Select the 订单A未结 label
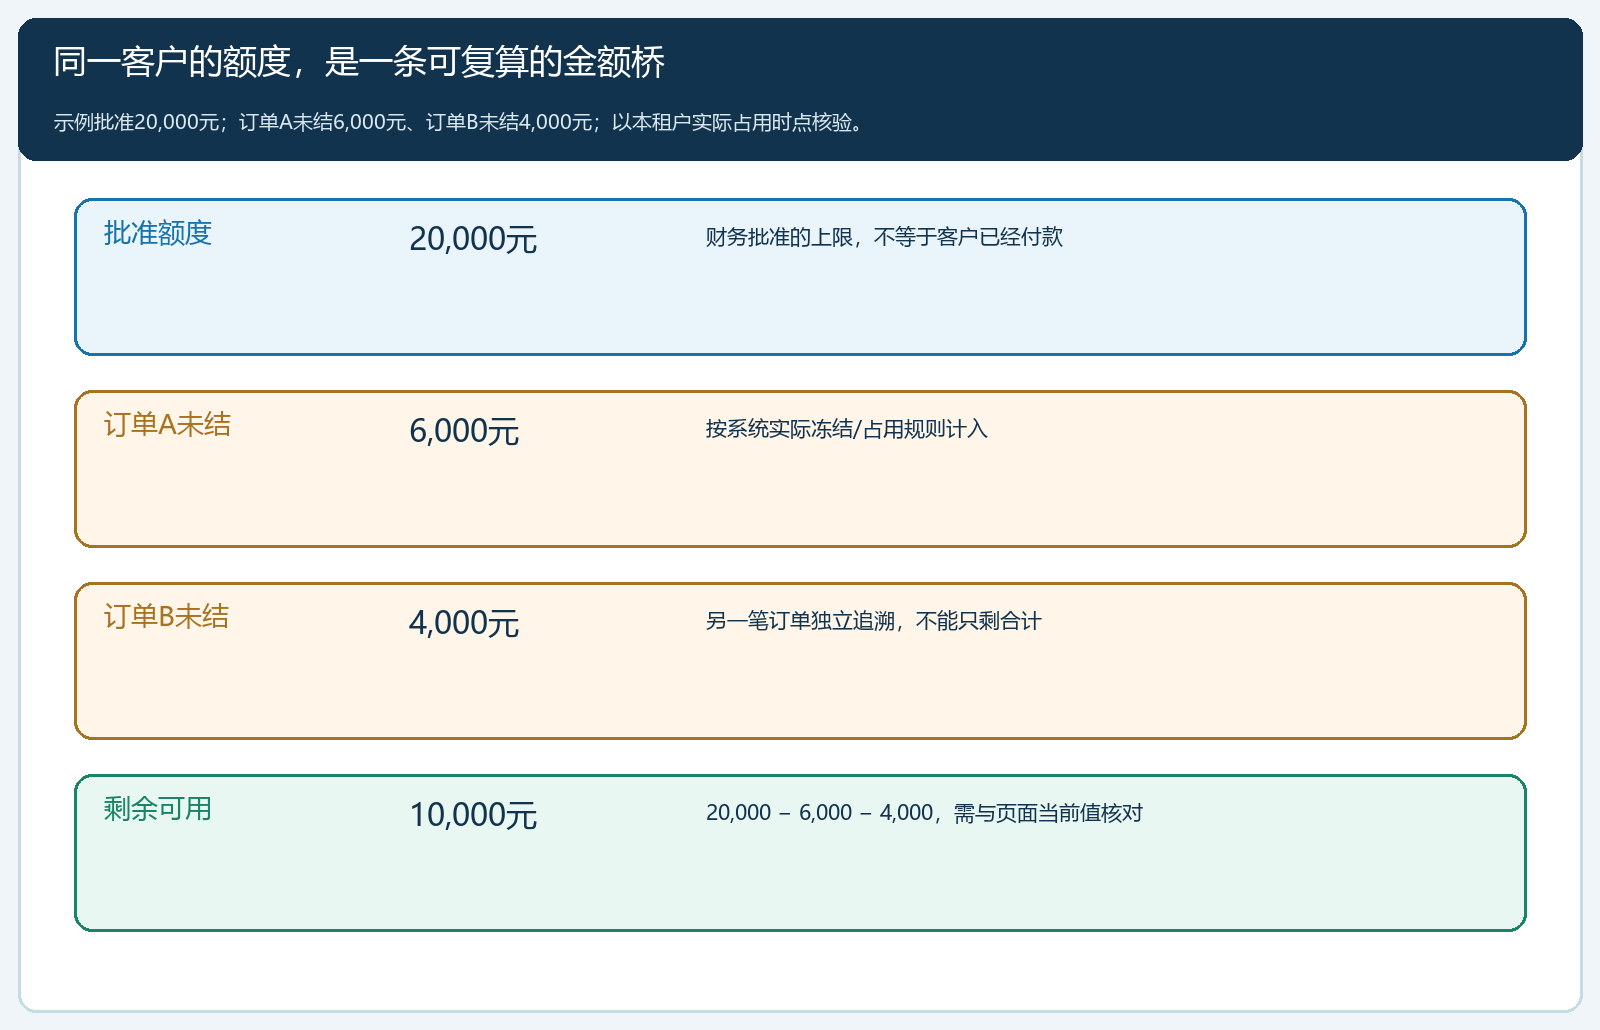This screenshot has width=1600, height=1030. (167, 425)
